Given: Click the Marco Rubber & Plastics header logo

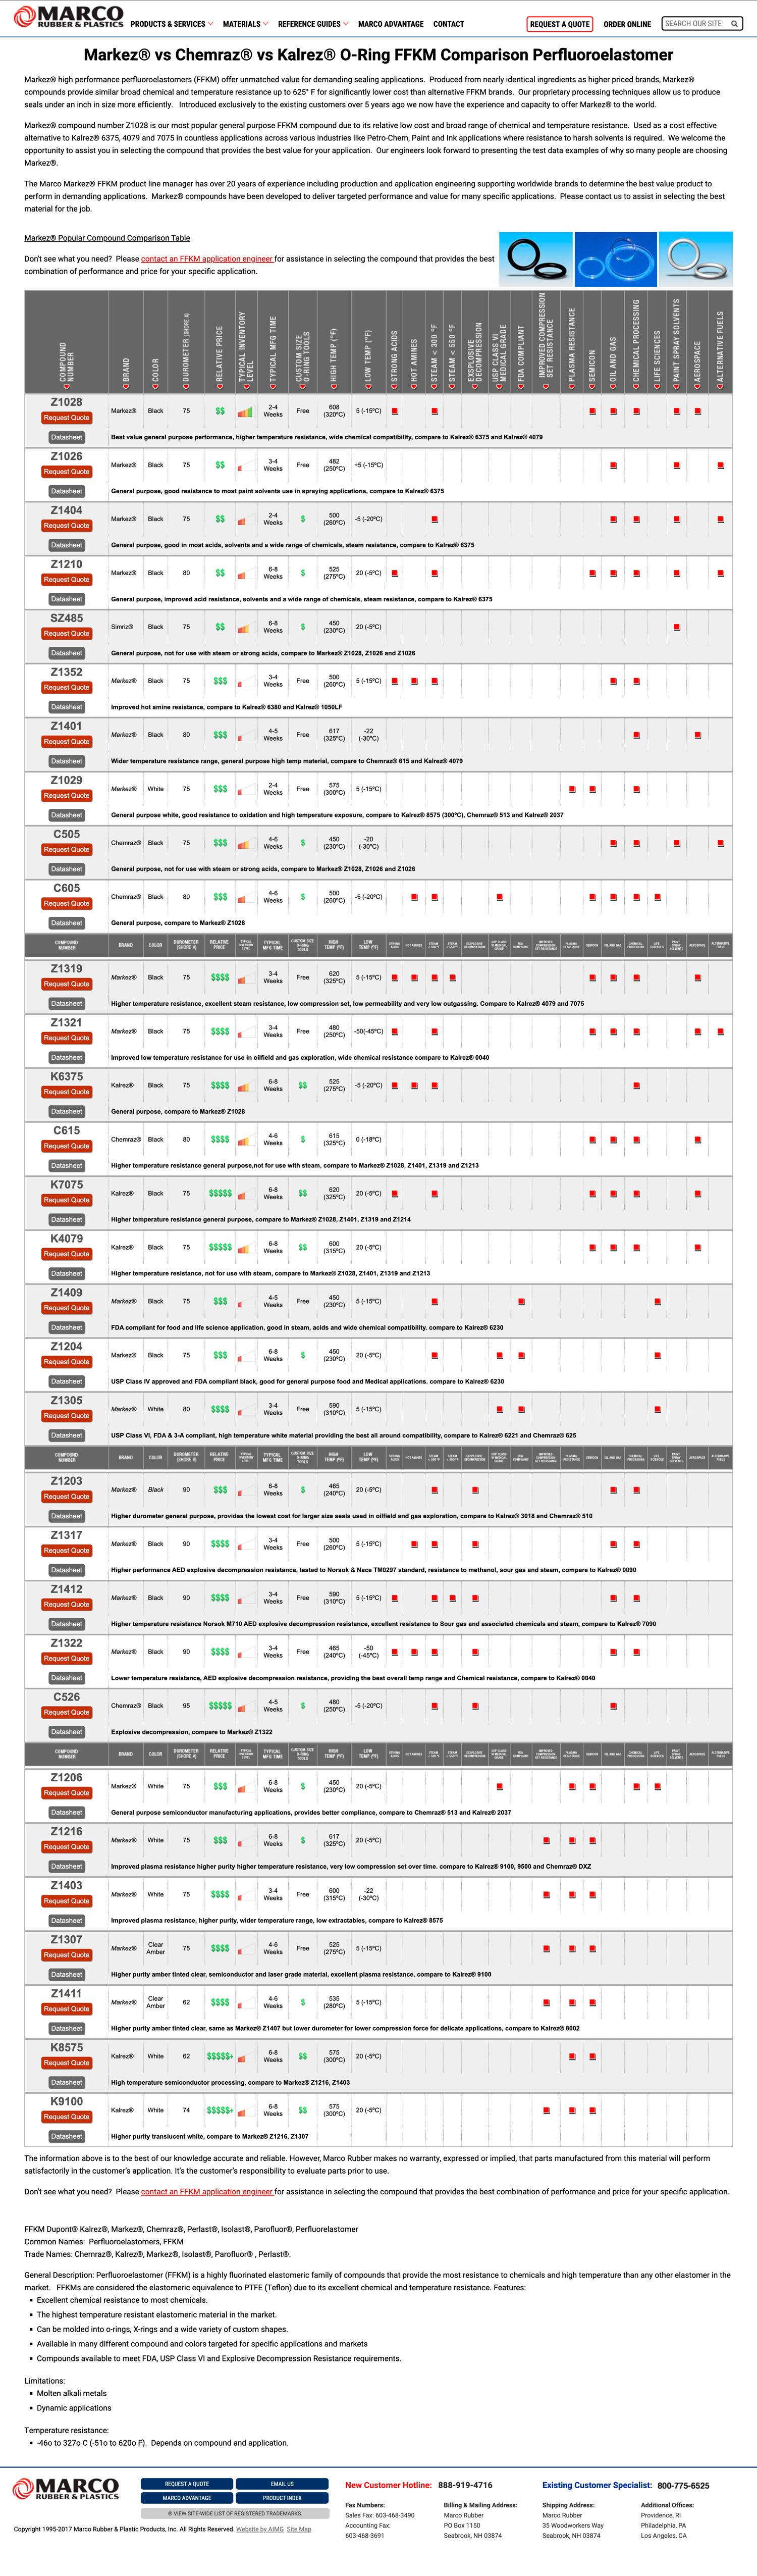Looking at the screenshot, I should [67, 17].
